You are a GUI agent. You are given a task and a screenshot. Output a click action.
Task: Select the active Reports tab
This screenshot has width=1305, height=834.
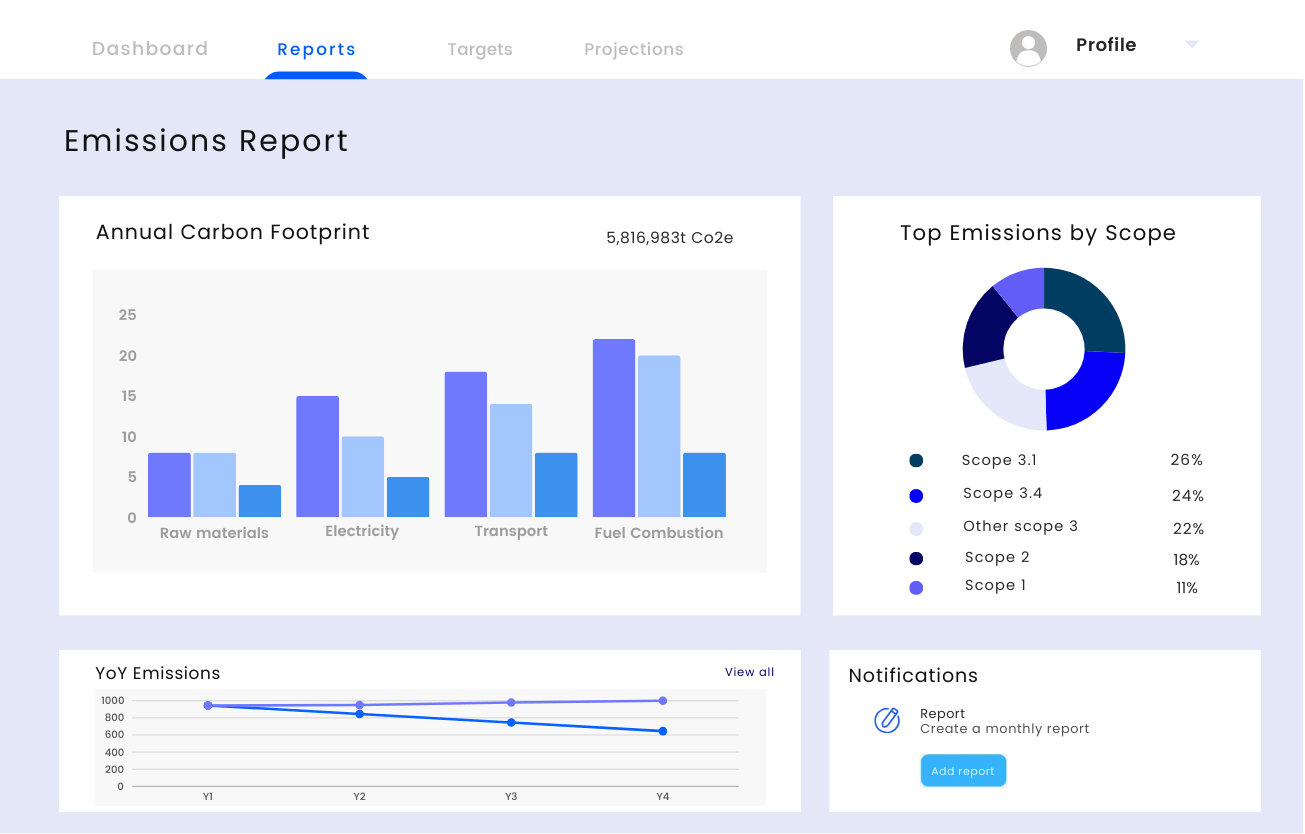pos(316,48)
